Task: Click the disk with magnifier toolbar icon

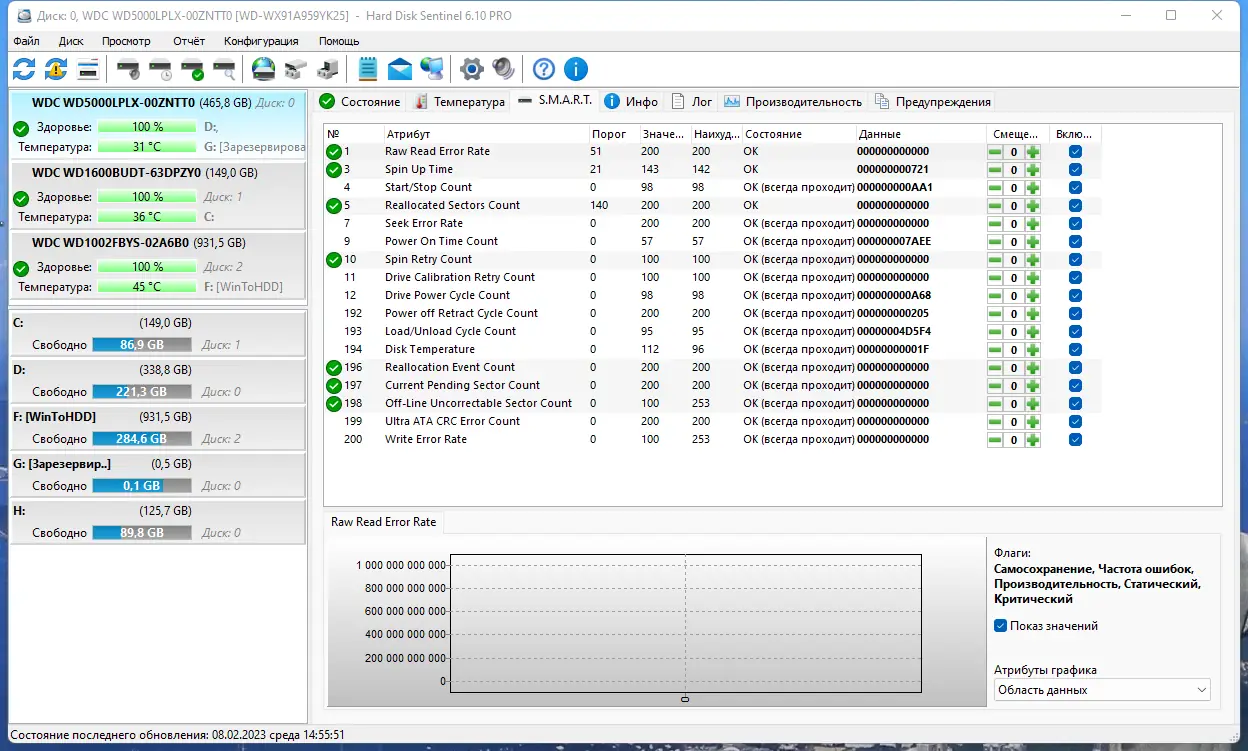Action: click(x=224, y=69)
